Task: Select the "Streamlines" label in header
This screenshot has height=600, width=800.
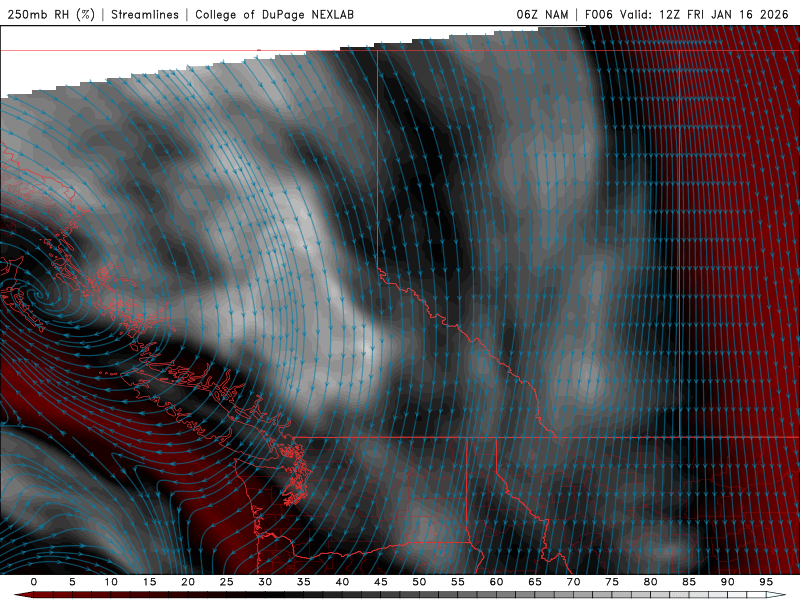Action: pos(145,14)
